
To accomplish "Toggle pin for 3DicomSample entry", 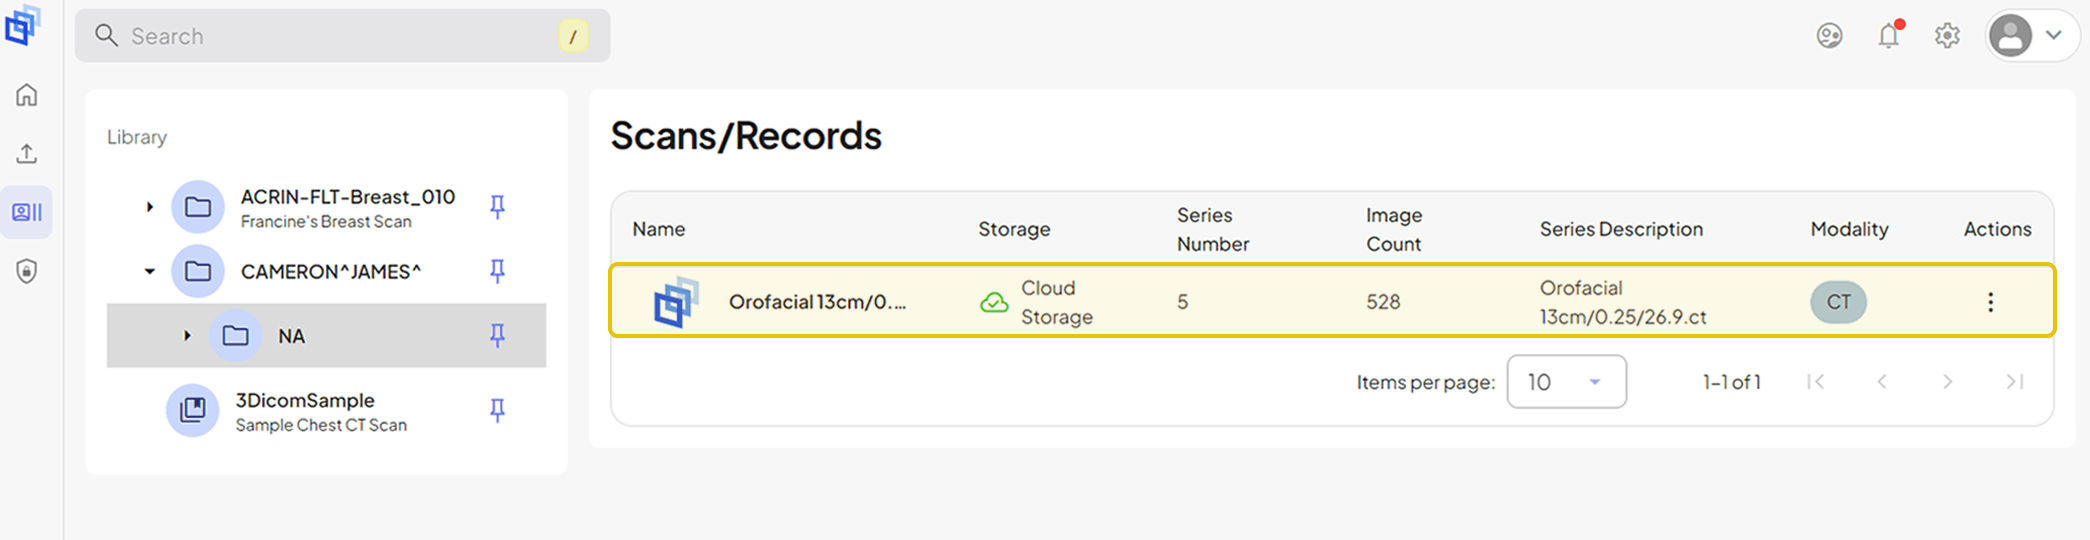I will 497,410.
